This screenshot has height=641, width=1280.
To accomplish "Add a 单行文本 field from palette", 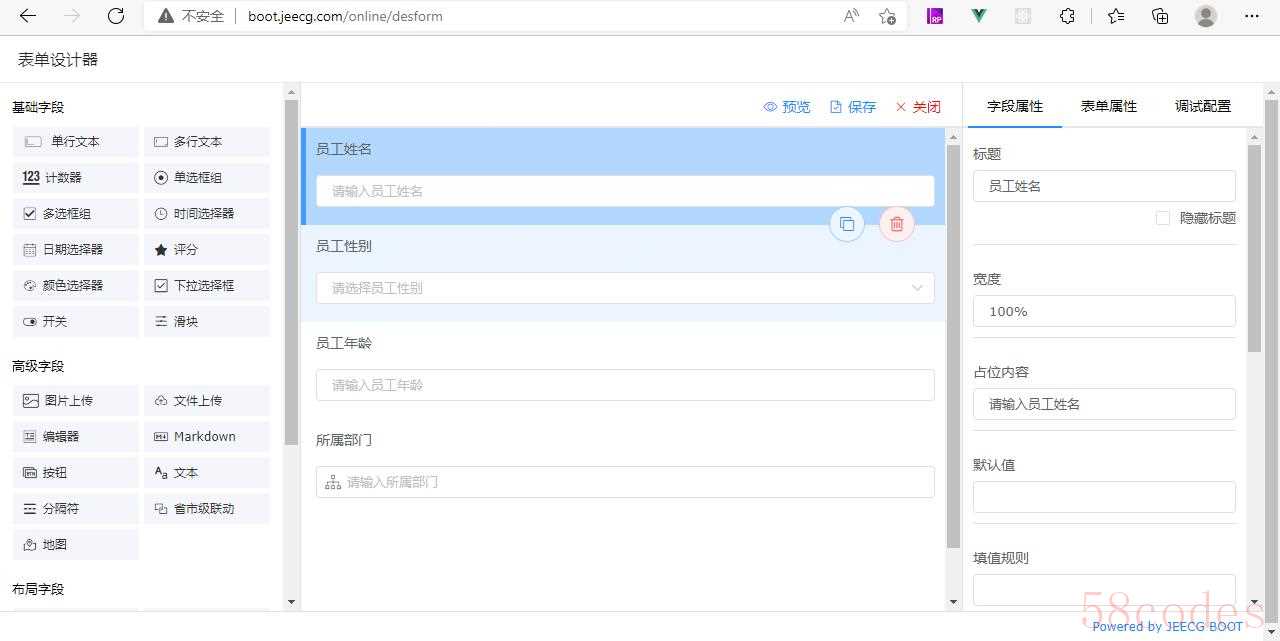I will point(76,142).
